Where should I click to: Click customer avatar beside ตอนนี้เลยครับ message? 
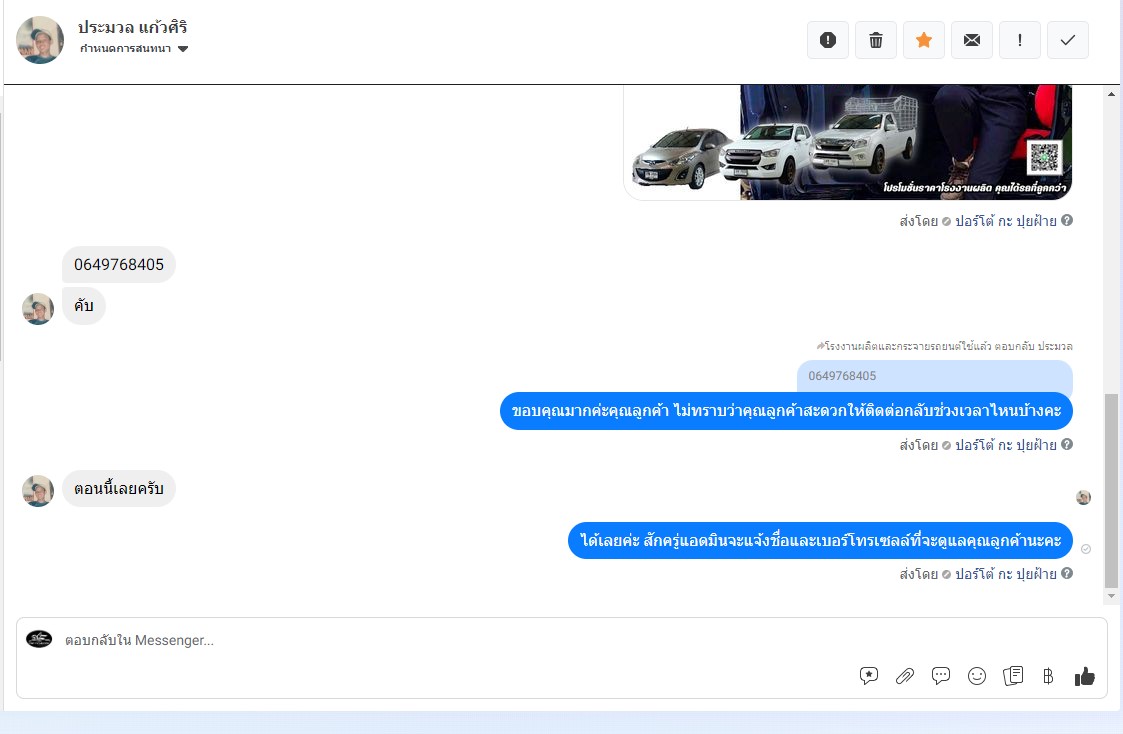tap(38, 491)
